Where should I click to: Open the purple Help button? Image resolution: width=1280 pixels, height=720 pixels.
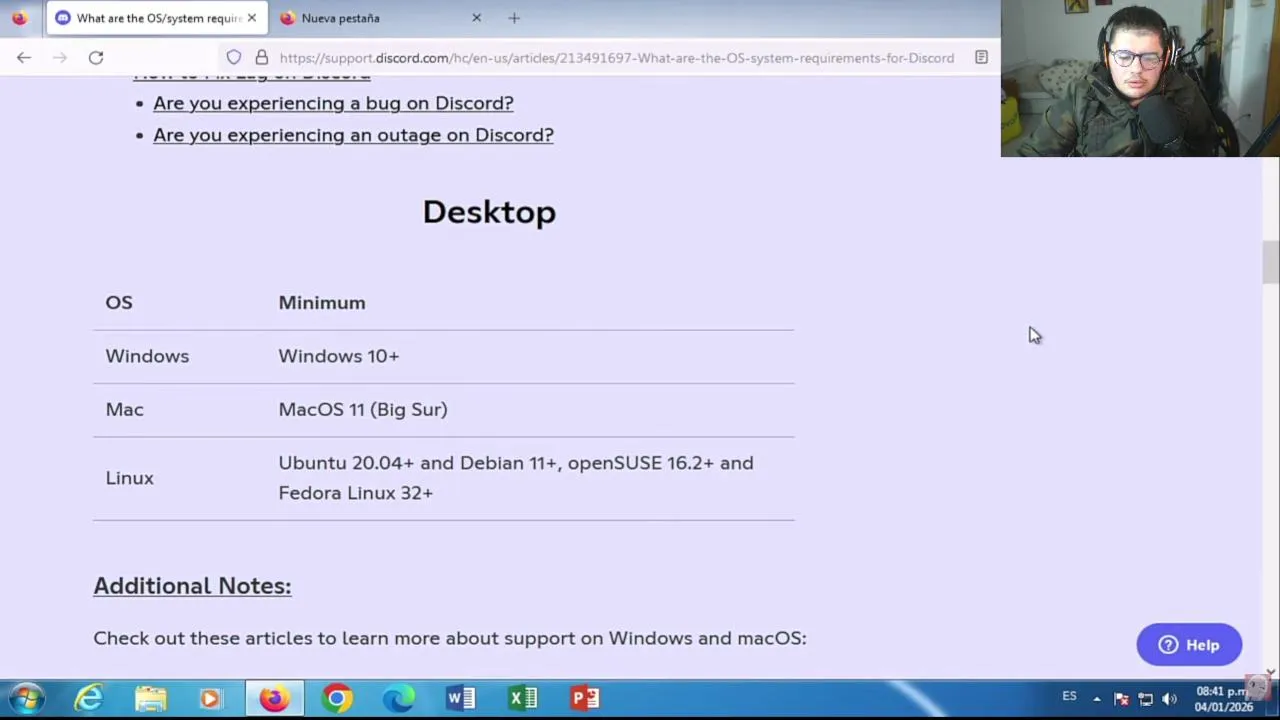[x=1189, y=645]
